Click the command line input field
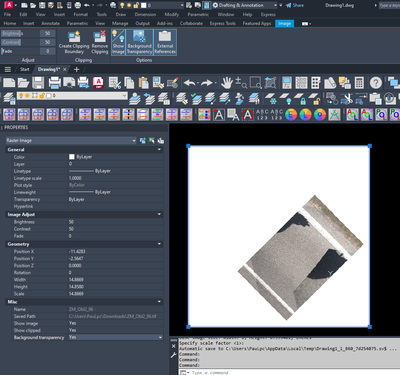This screenshot has width=400, height=375. pos(289,372)
